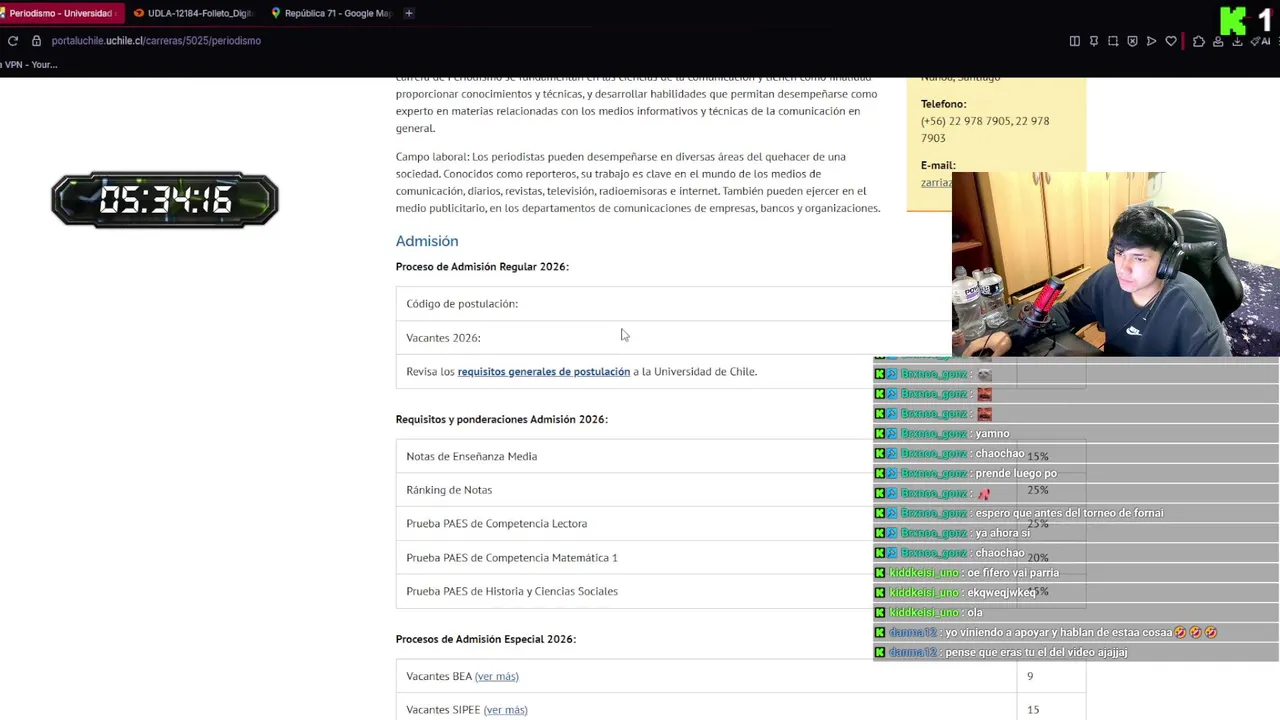Open the profile account icon
1280x720 pixels.
[x=1218, y=41]
